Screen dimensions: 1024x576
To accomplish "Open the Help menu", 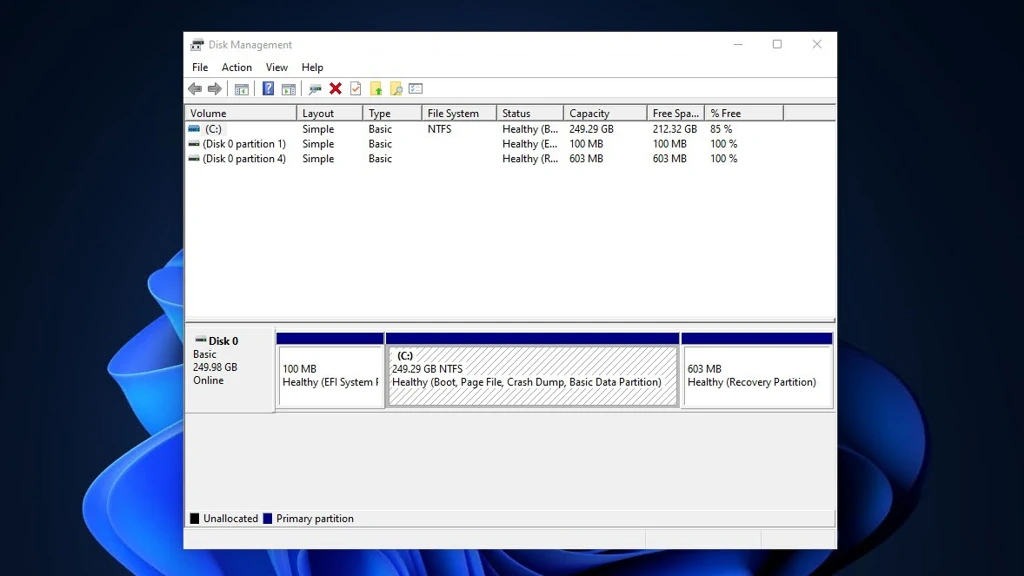I will point(312,67).
